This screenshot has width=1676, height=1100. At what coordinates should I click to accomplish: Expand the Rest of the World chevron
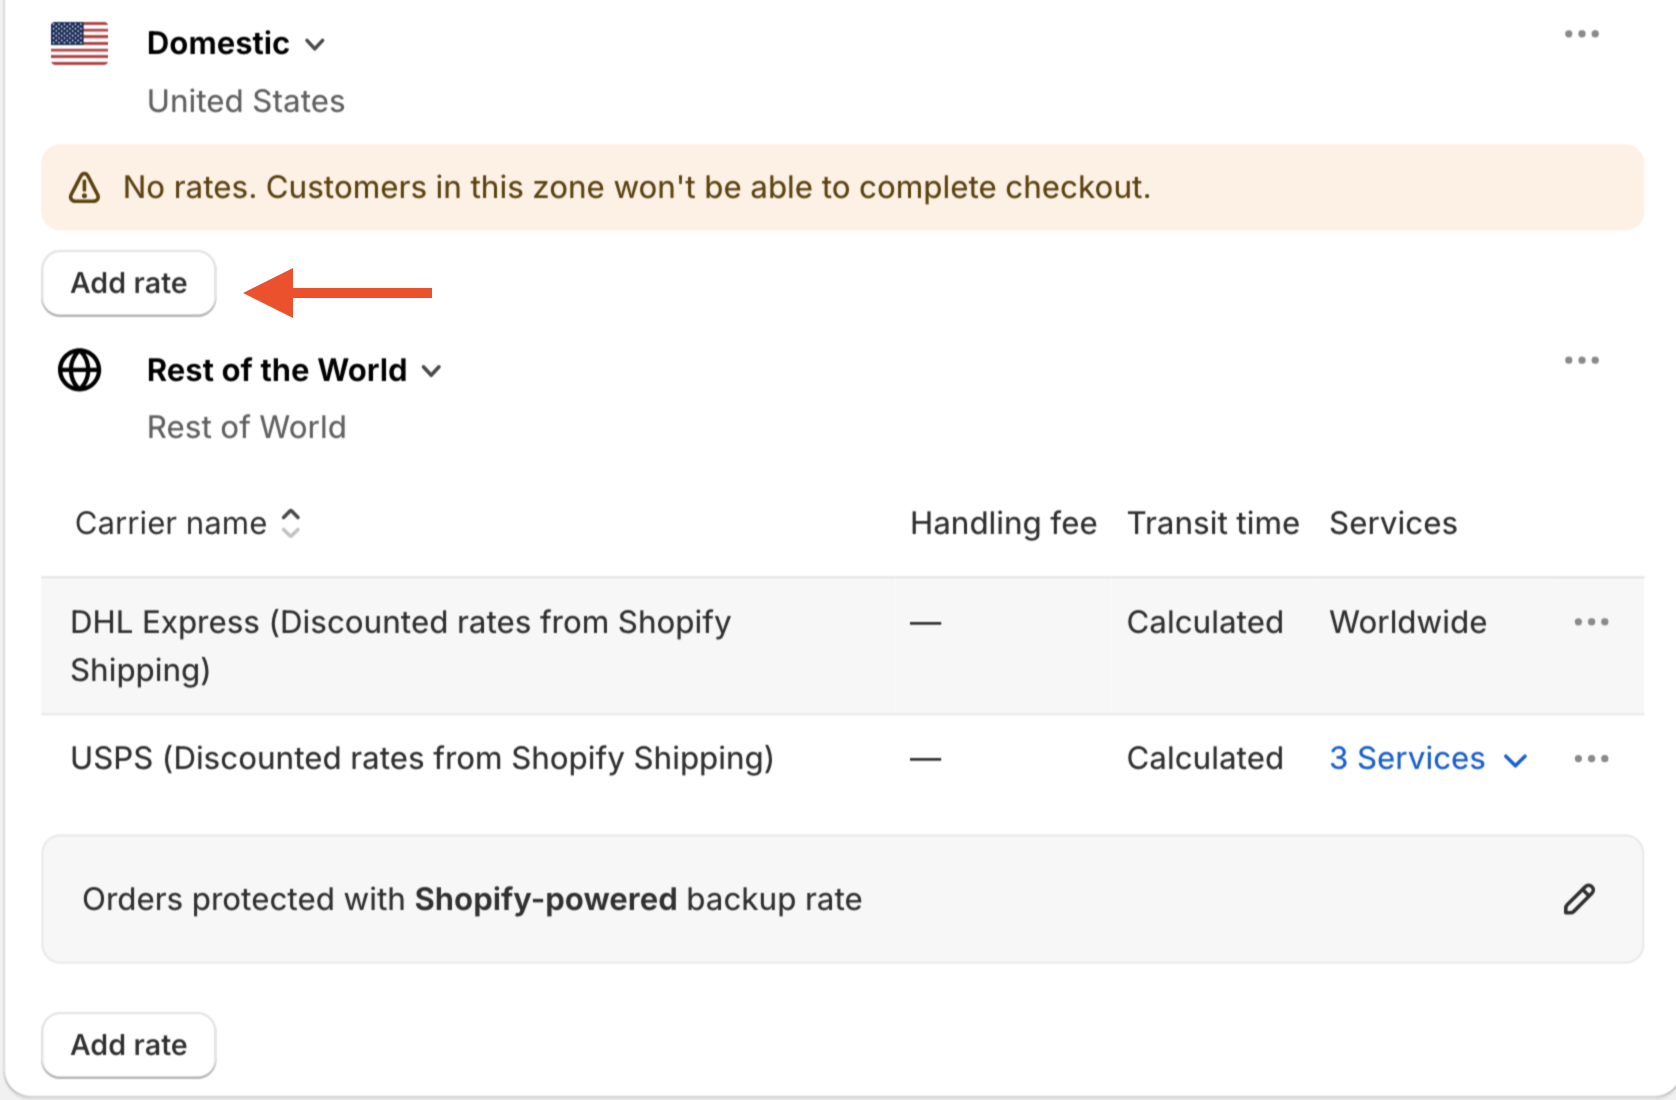click(x=432, y=371)
